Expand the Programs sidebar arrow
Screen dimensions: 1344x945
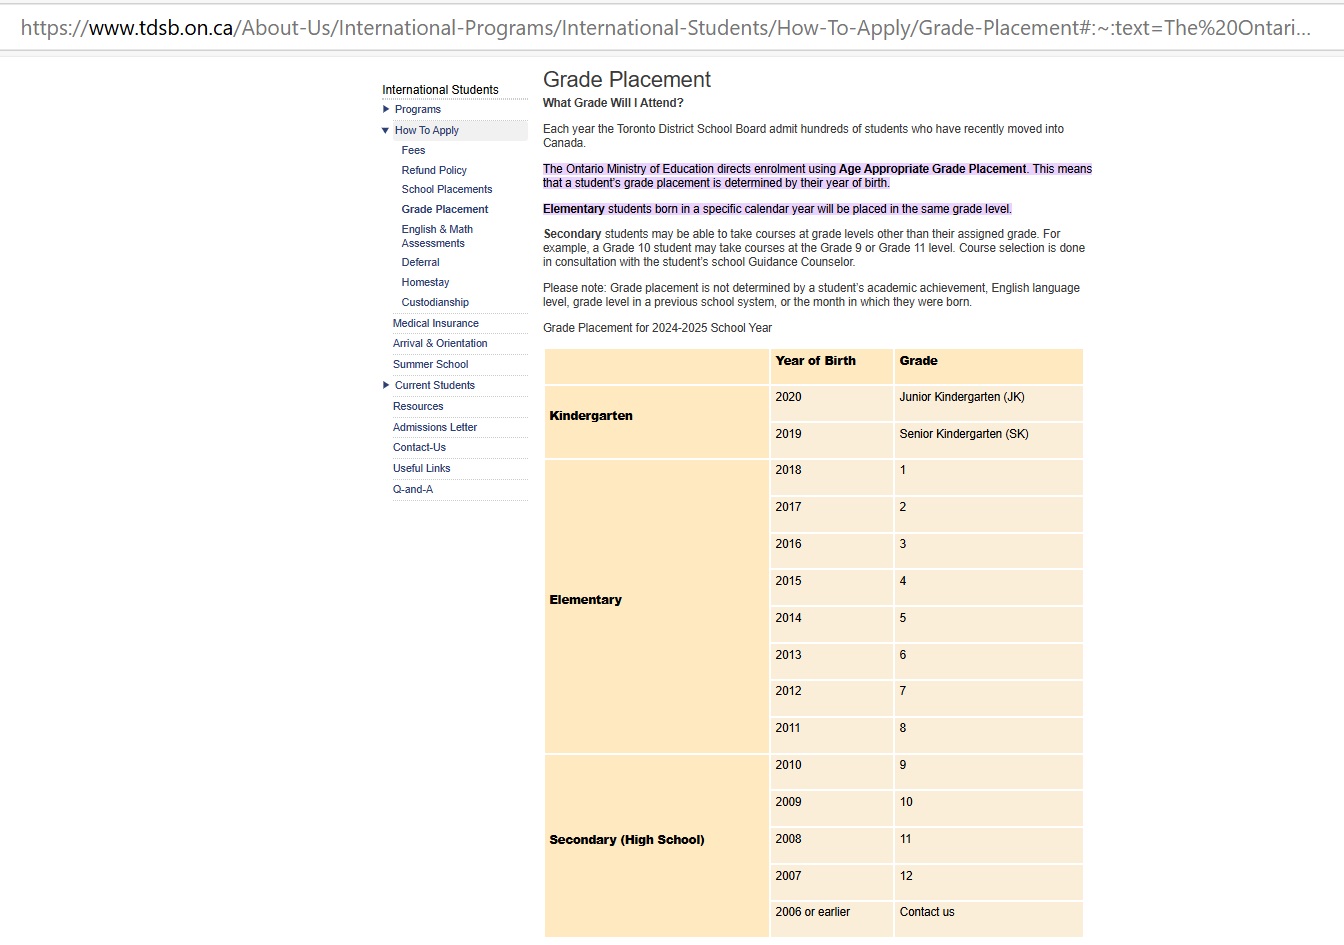coord(386,109)
